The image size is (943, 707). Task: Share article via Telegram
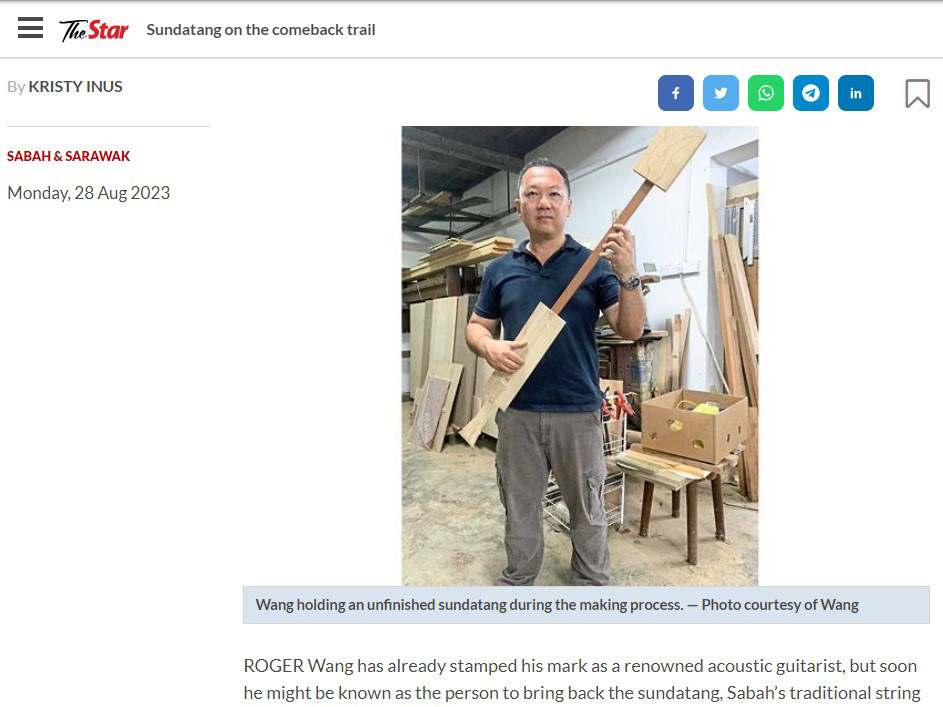(811, 93)
